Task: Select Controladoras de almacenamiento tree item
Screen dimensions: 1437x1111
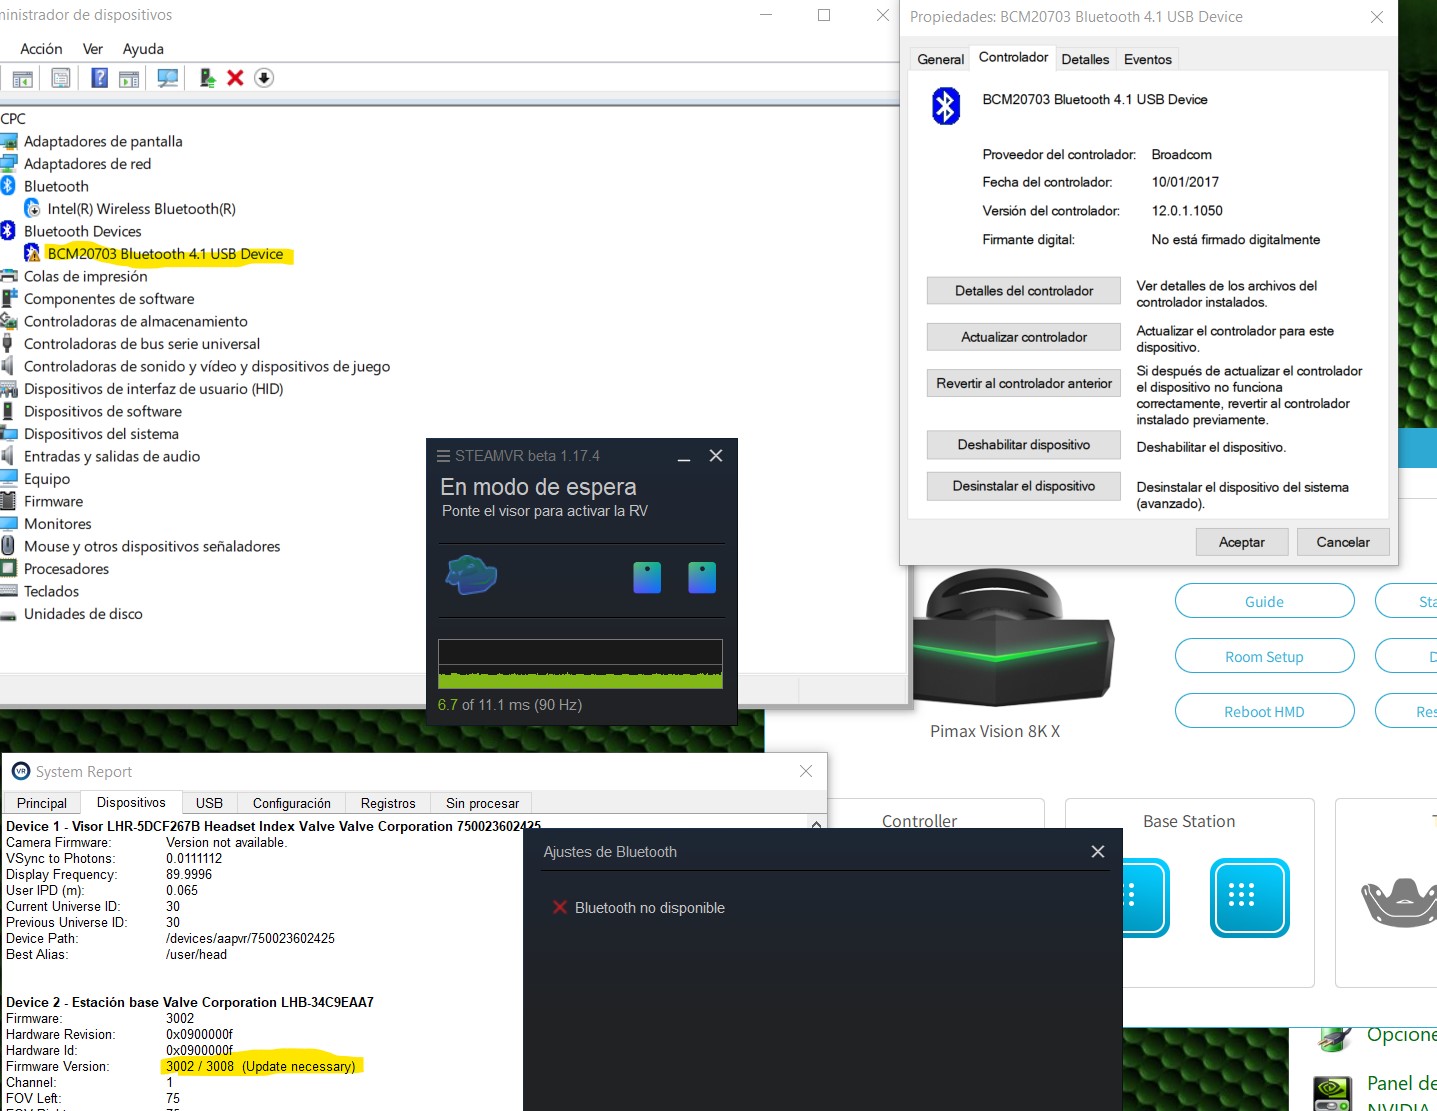Action: pos(135,321)
